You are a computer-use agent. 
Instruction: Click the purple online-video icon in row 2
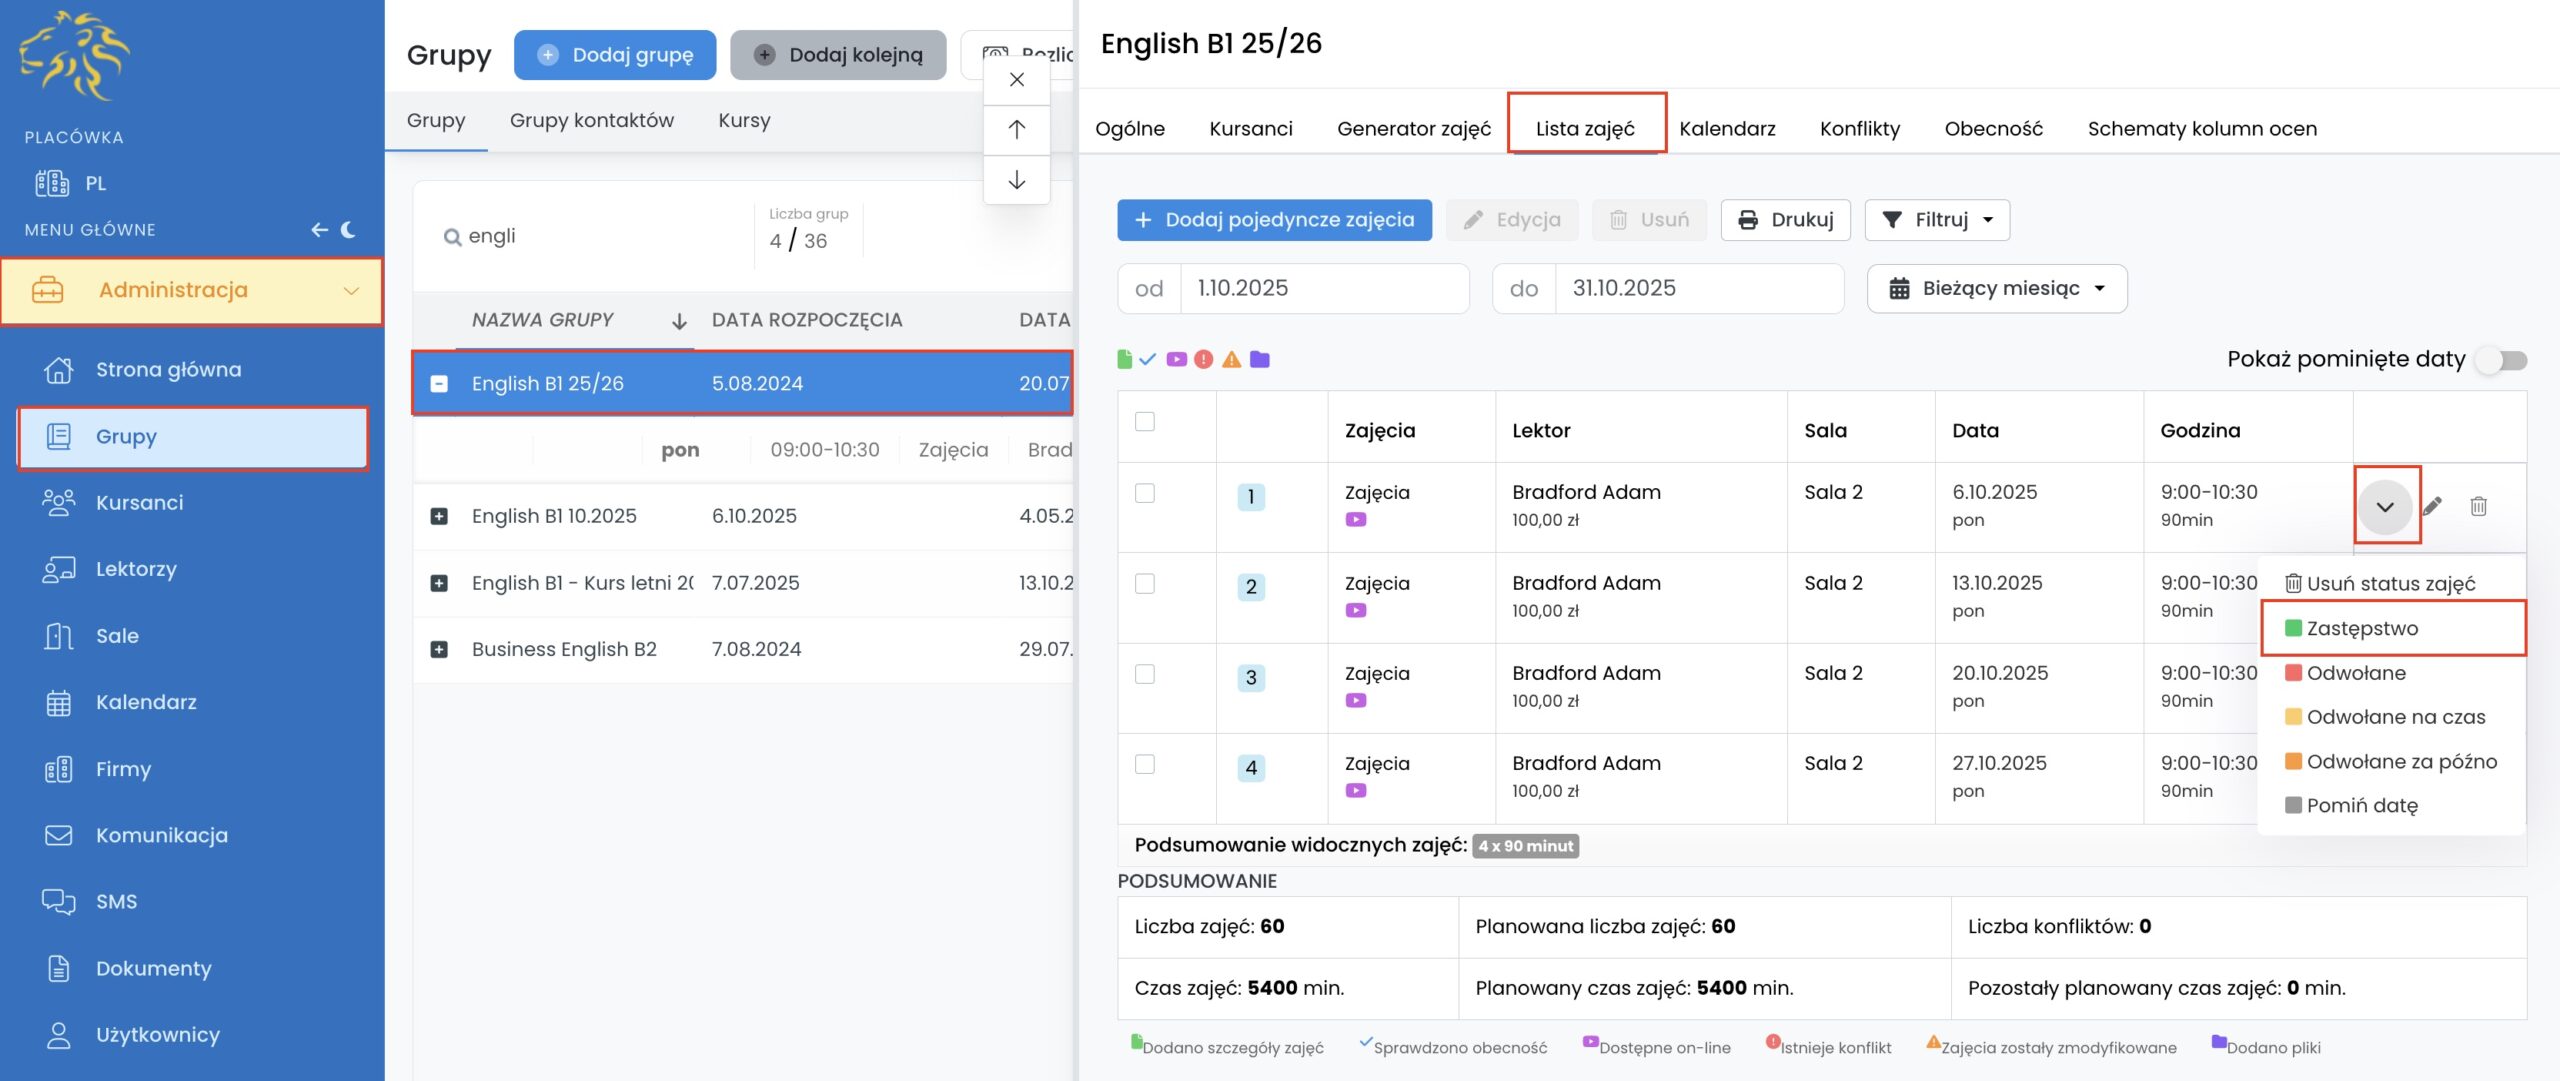tap(1355, 611)
